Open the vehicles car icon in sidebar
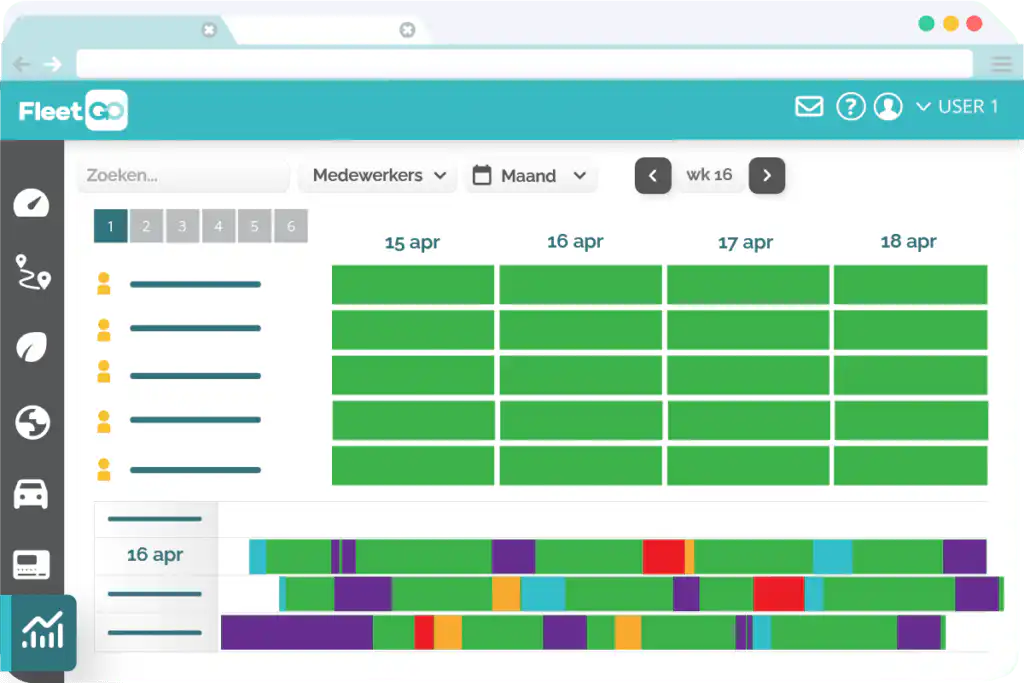Viewport: 1024px width, 683px height. coord(31,494)
